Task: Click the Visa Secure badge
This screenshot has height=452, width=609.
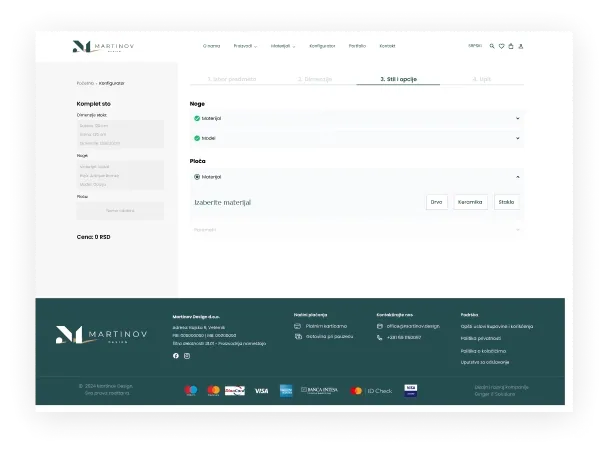Action: click(x=411, y=390)
